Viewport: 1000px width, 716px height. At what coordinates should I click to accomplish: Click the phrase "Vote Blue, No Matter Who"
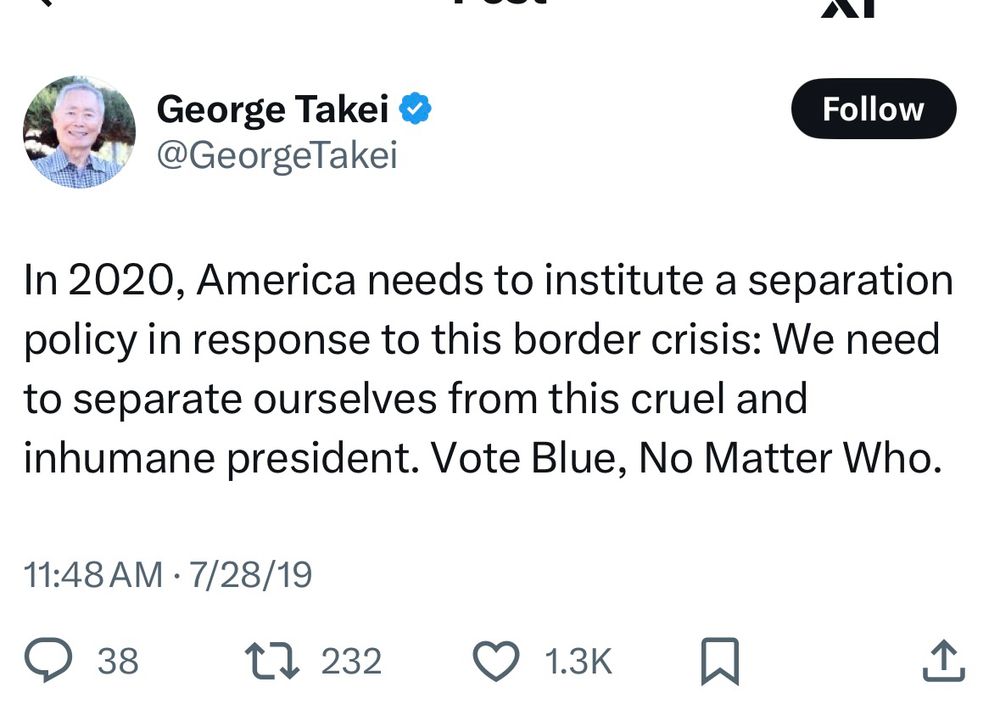click(x=688, y=457)
